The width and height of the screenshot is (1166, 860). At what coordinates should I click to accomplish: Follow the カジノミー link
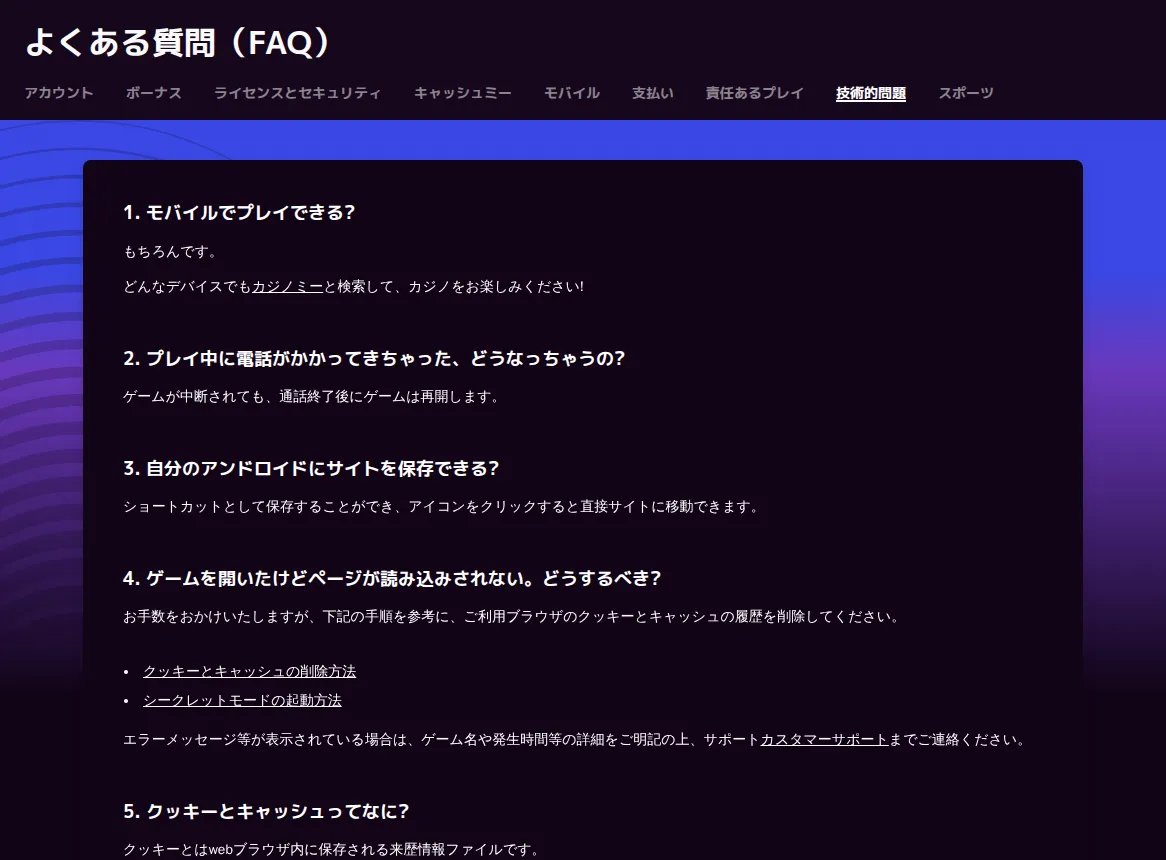click(x=288, y=286)
